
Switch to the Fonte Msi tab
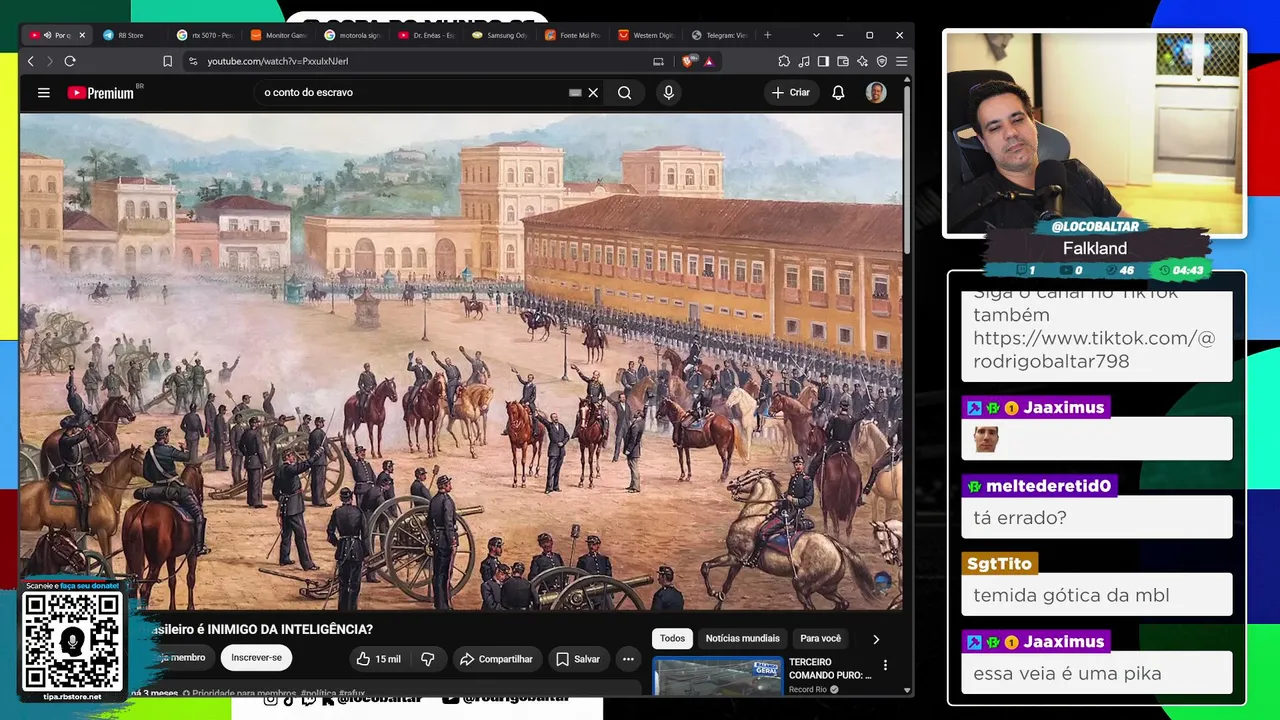click(x=574, y=35)
